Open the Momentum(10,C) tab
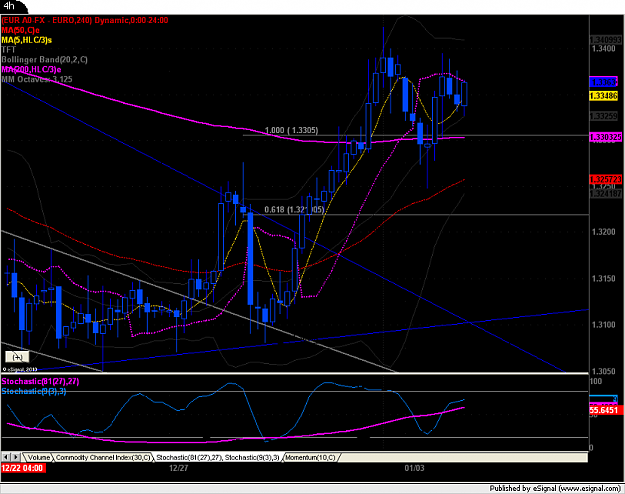Screen dimensions: 625x494 pyautogui.click(x=311, y=457)
